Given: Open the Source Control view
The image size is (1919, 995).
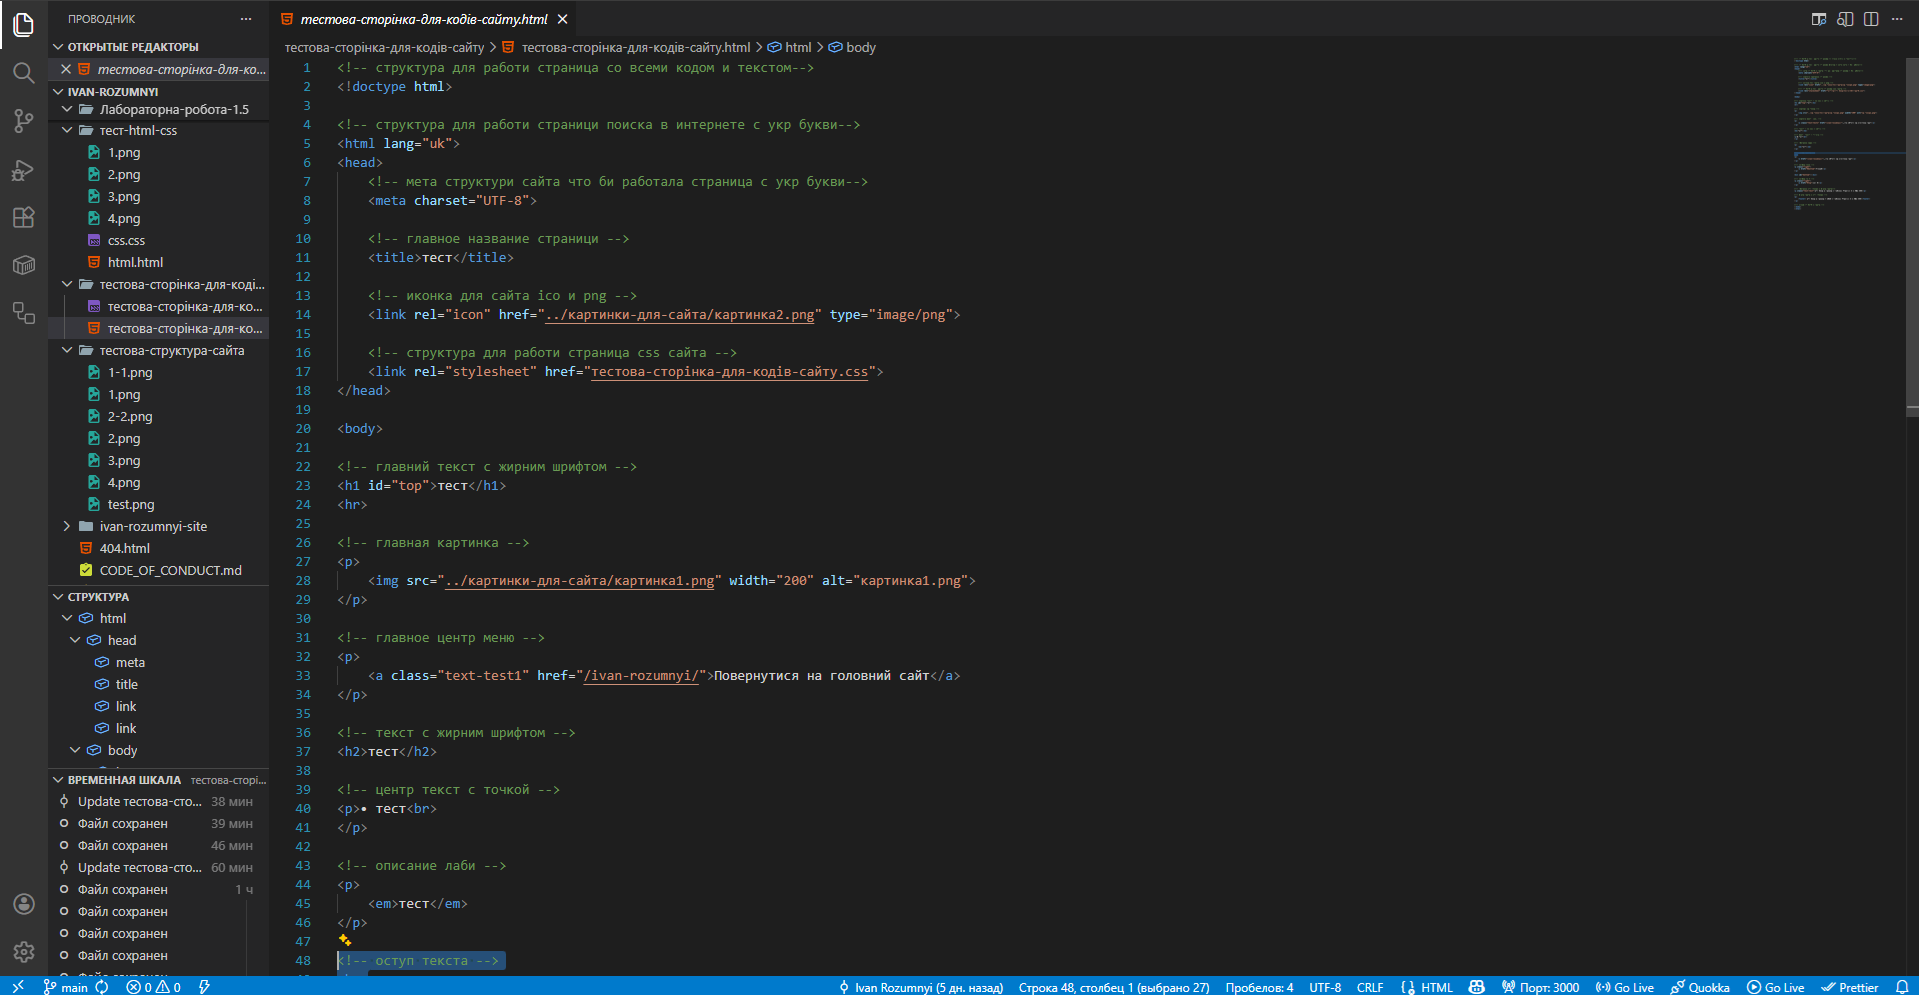Looking at the screenshot, I should tap(23, 121).
